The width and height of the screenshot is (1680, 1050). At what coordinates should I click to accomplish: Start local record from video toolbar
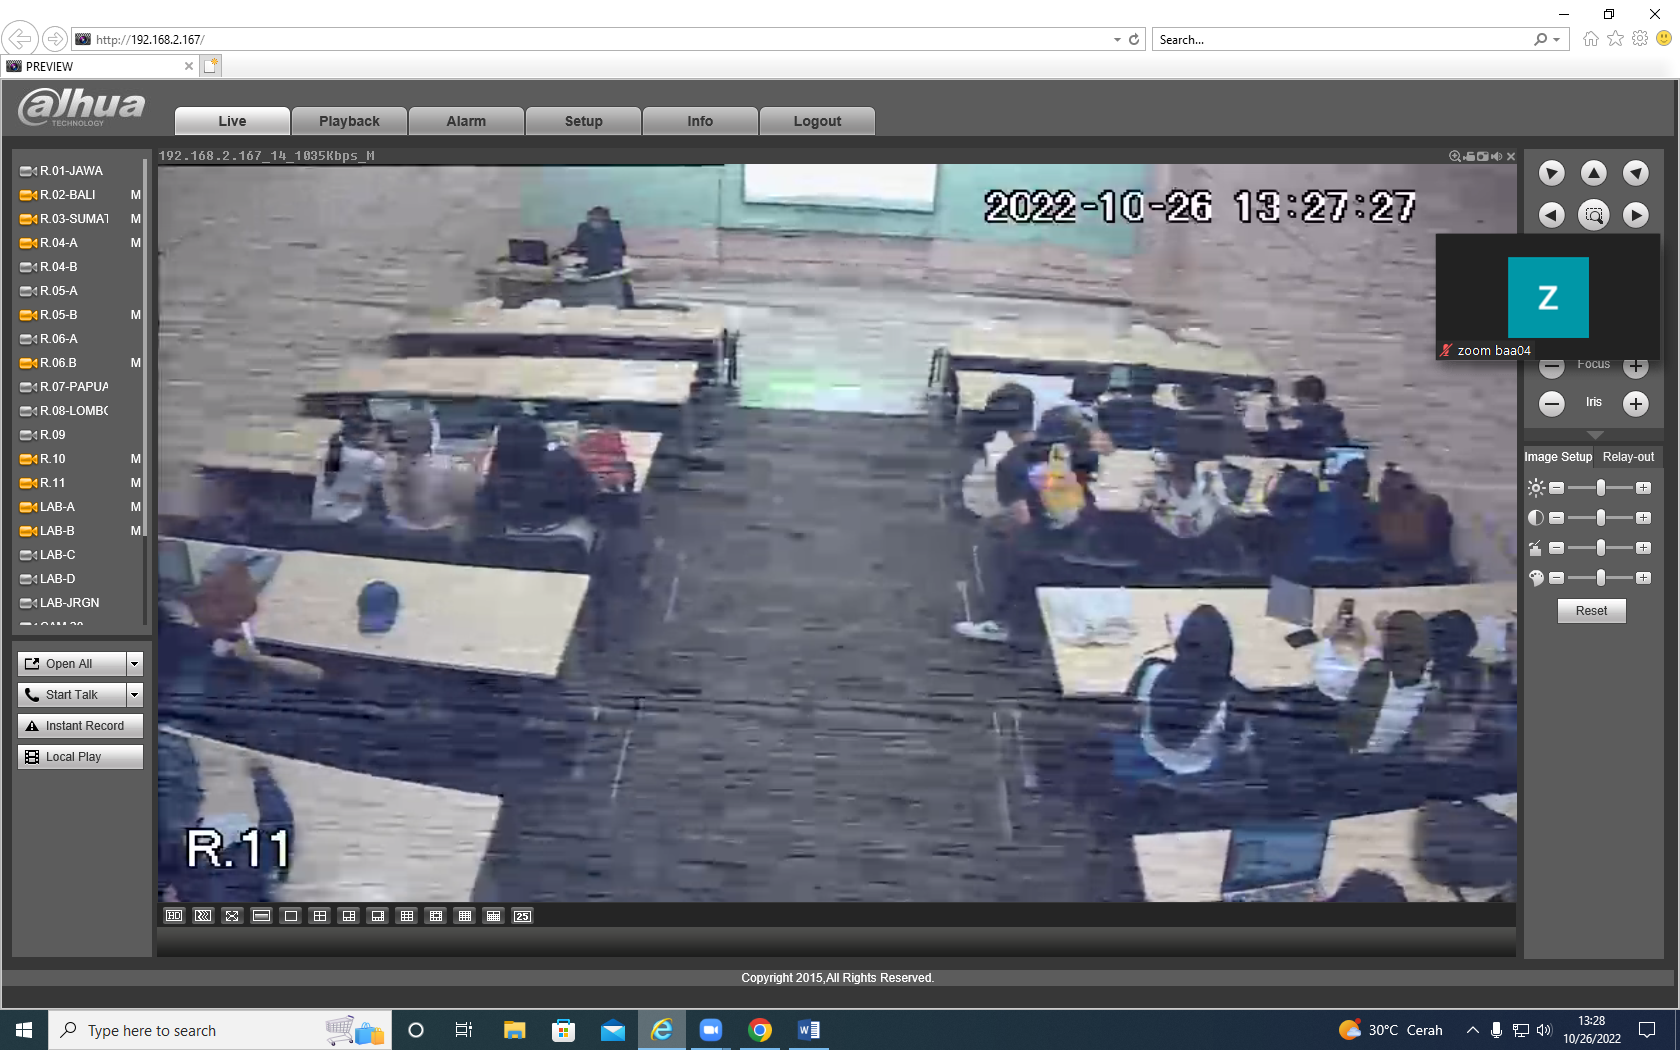tap(1469, 157)
